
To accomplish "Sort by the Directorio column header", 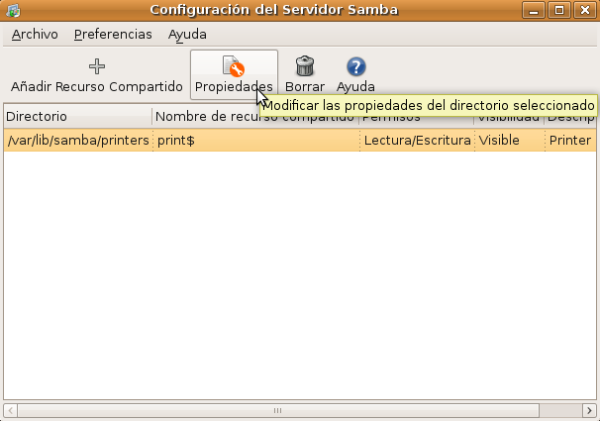I will tap(77, 117).
